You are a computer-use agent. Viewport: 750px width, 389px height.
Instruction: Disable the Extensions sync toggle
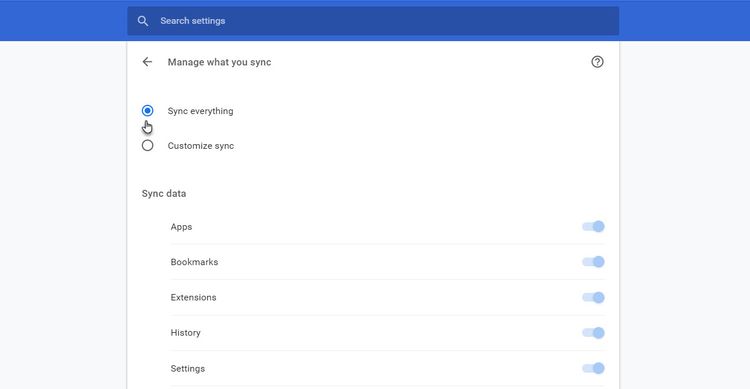(x=593, y=298)
